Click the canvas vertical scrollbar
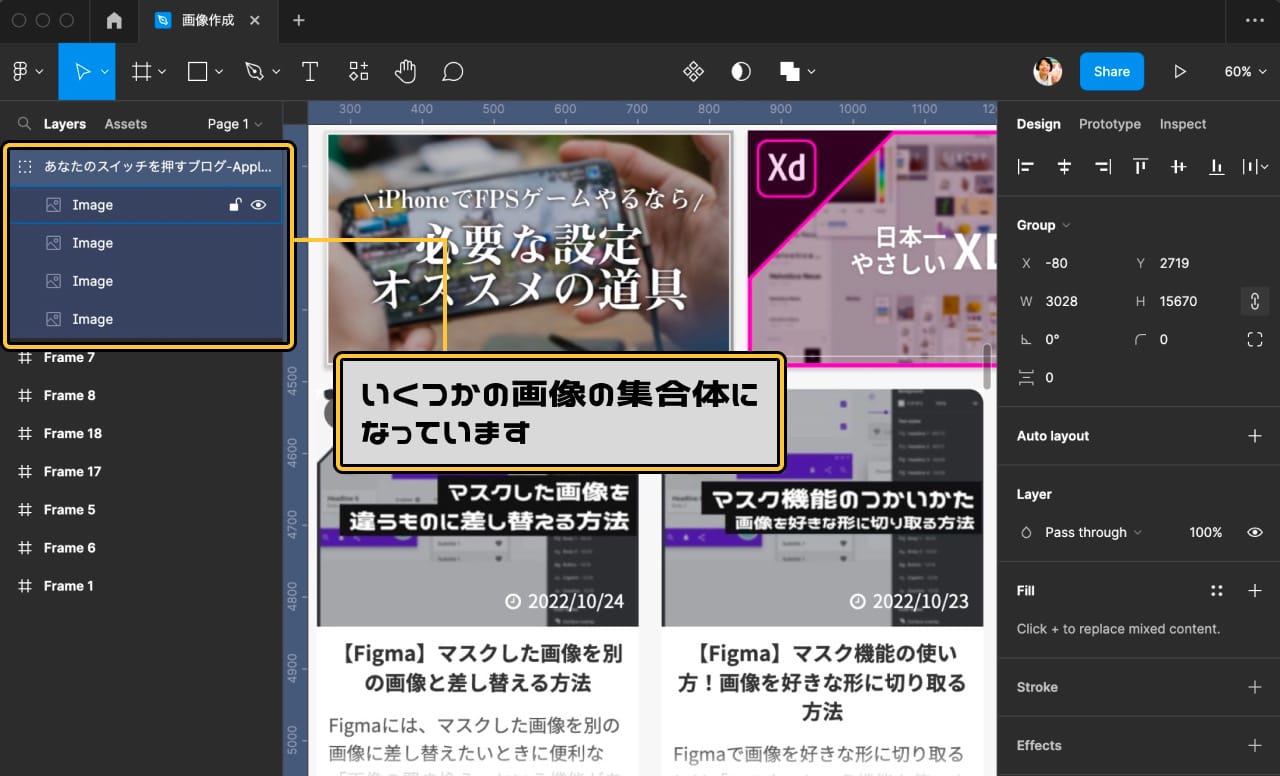The height and width of the screenshot is (776, 1280). tap(988, 366)
